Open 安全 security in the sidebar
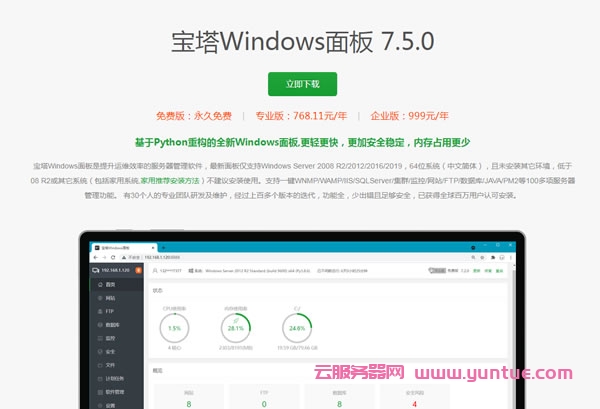The width and height of the screenshot is (600, 409). (111, 352)
